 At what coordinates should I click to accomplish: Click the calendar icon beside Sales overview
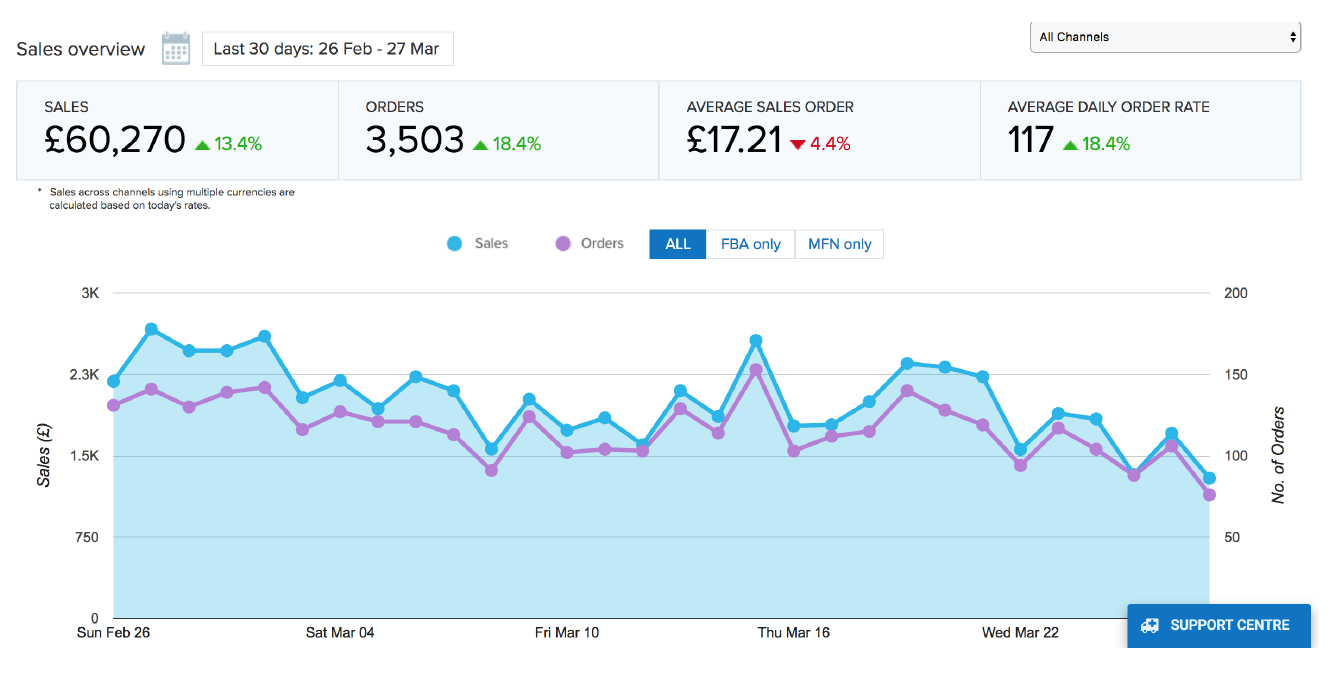coord(176,49)
